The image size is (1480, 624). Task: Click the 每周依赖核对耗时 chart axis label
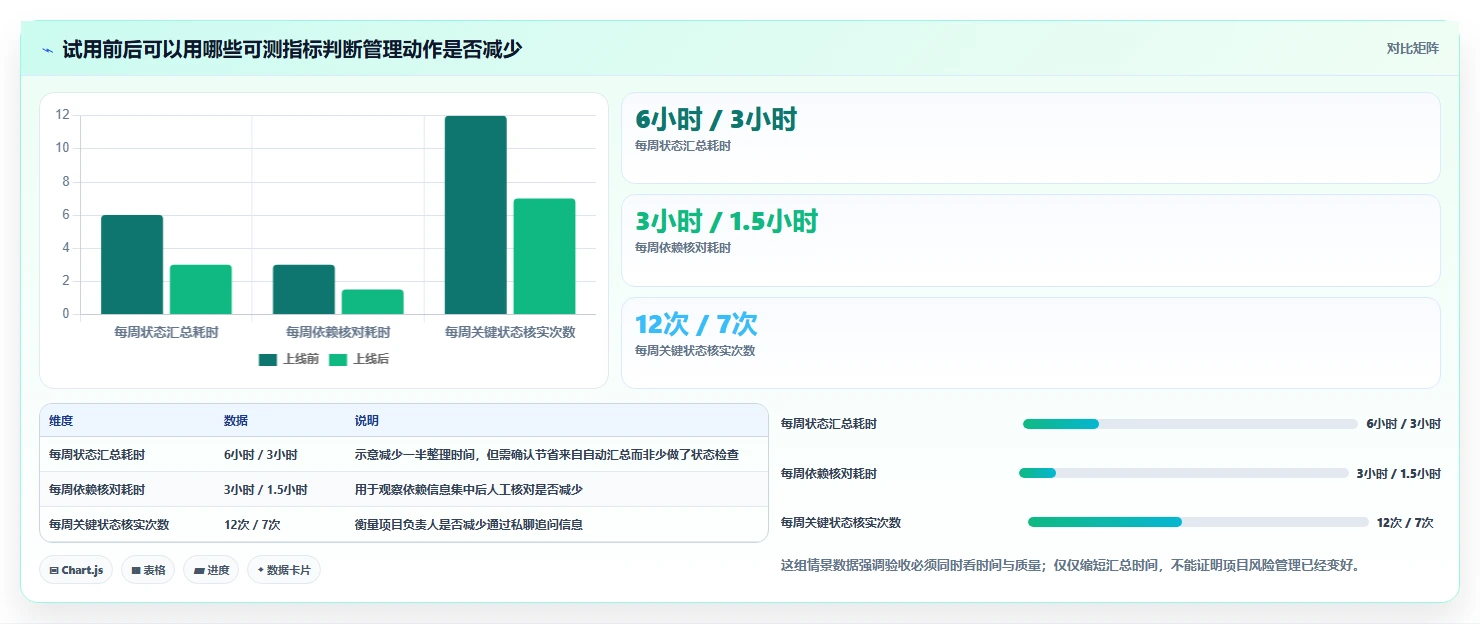pyautogui.click(x=338, y=332)
